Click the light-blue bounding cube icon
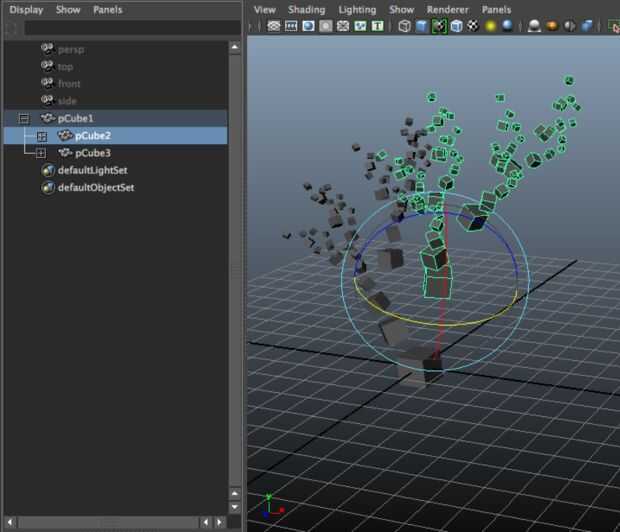620x532 pixels. pyautogui.click(x=456, y=26)
